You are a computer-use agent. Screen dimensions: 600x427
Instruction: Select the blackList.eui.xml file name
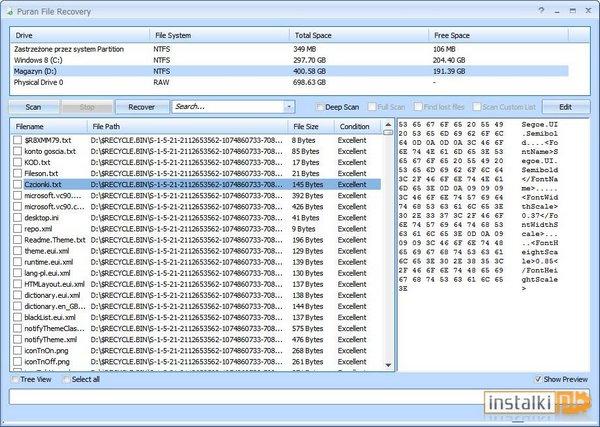pos(50,318)
